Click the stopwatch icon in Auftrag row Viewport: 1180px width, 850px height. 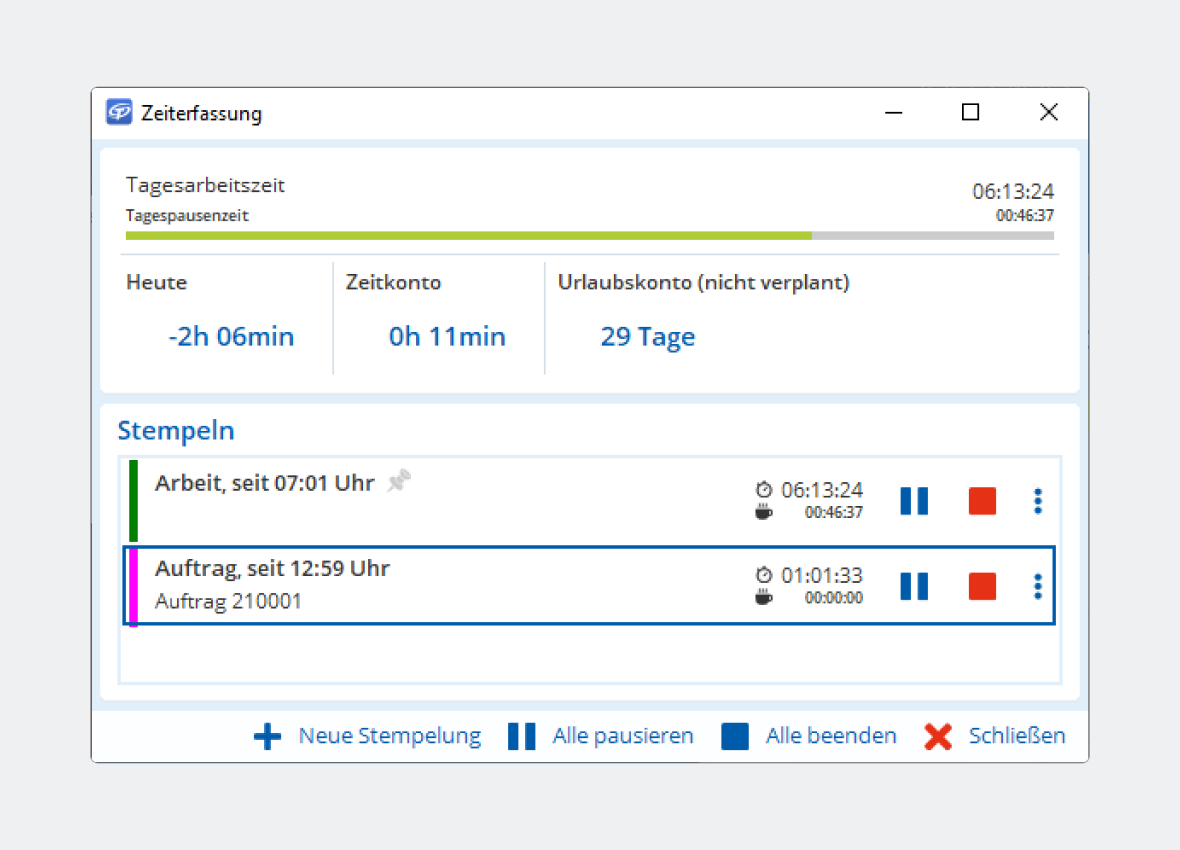(x=764, y=575)
